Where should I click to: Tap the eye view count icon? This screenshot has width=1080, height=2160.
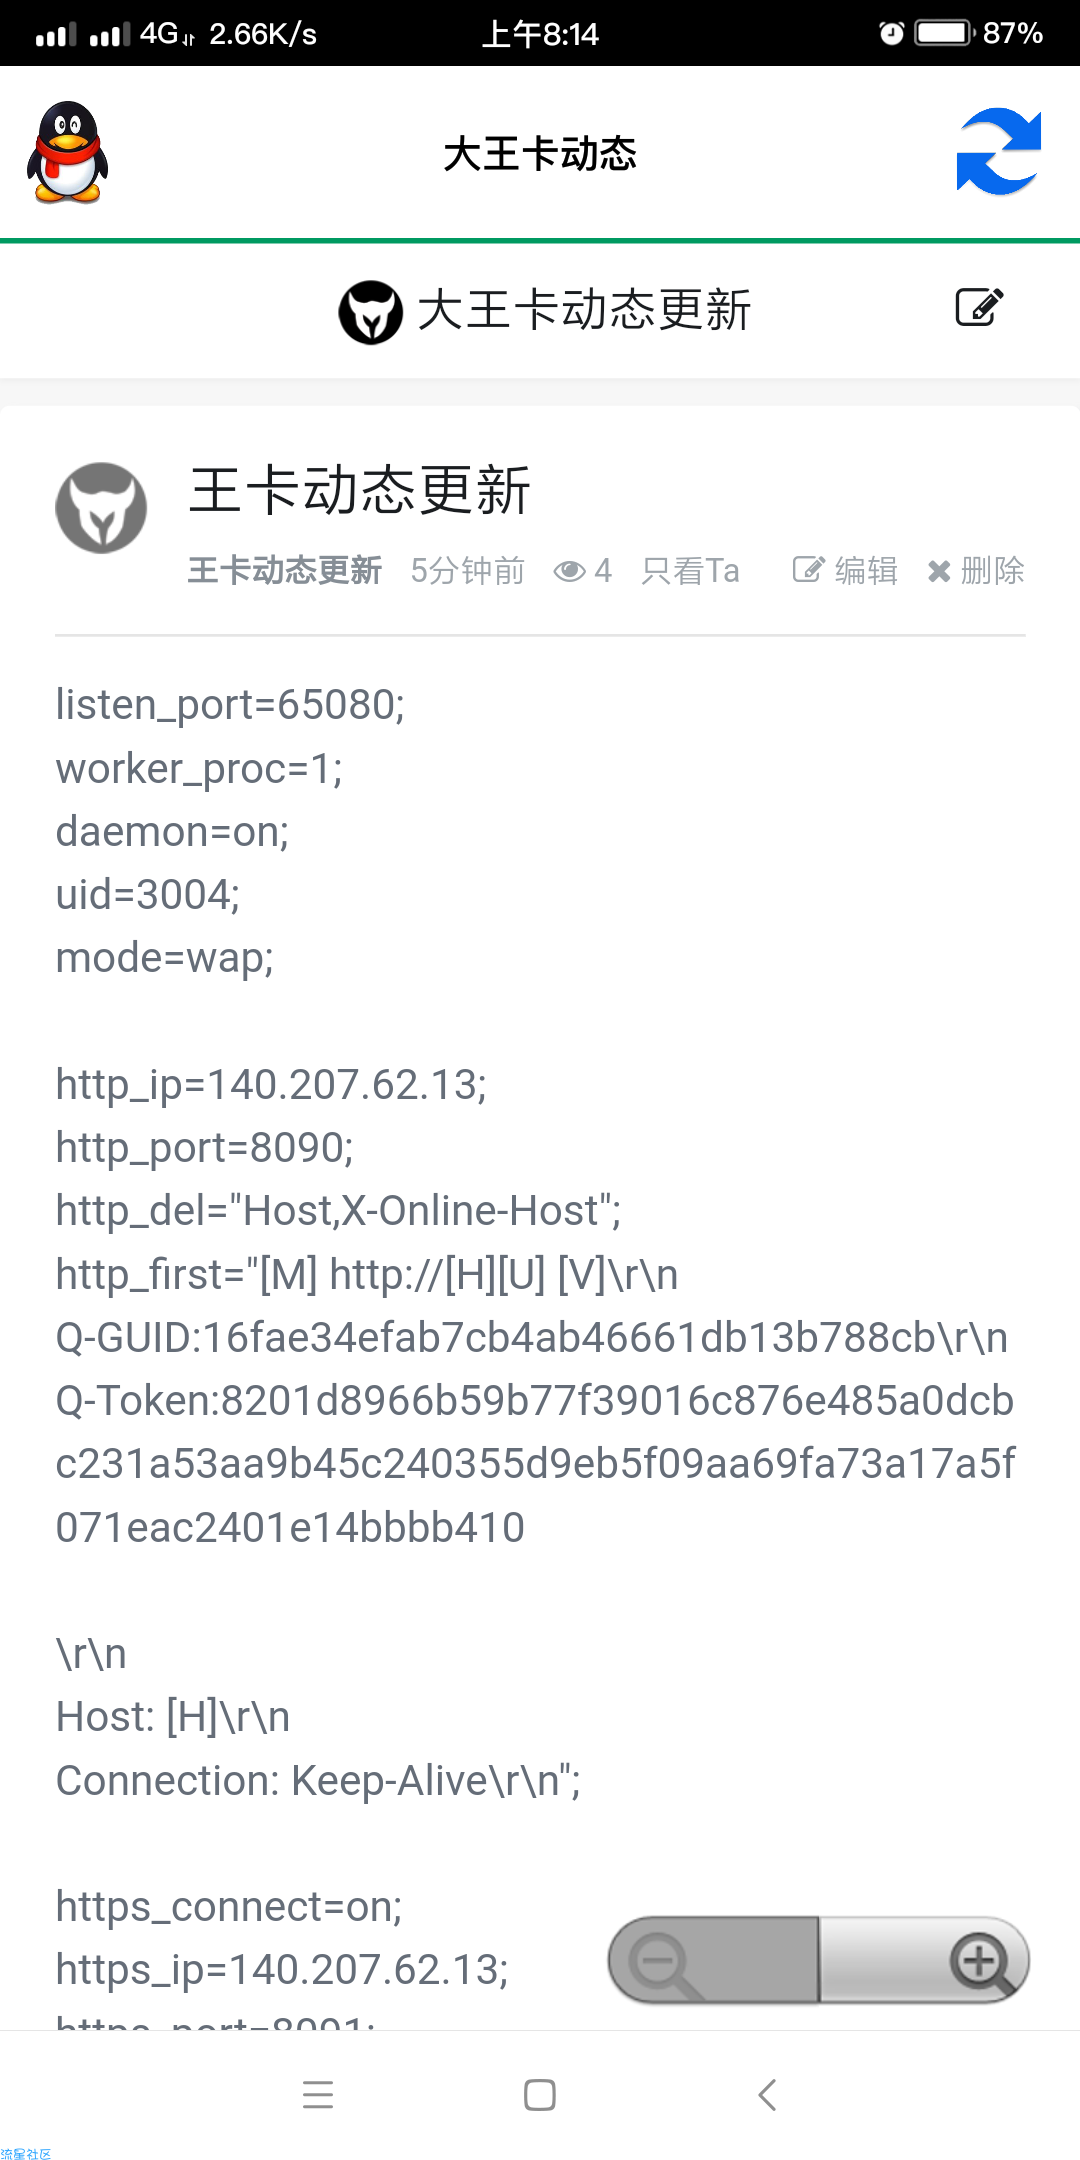[570, 571]
